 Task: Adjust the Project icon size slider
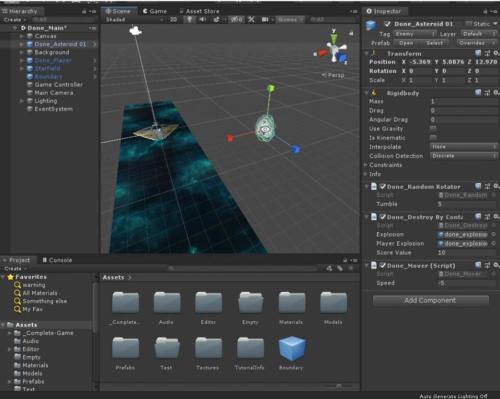pyautogui.click(x=339, y=386)
